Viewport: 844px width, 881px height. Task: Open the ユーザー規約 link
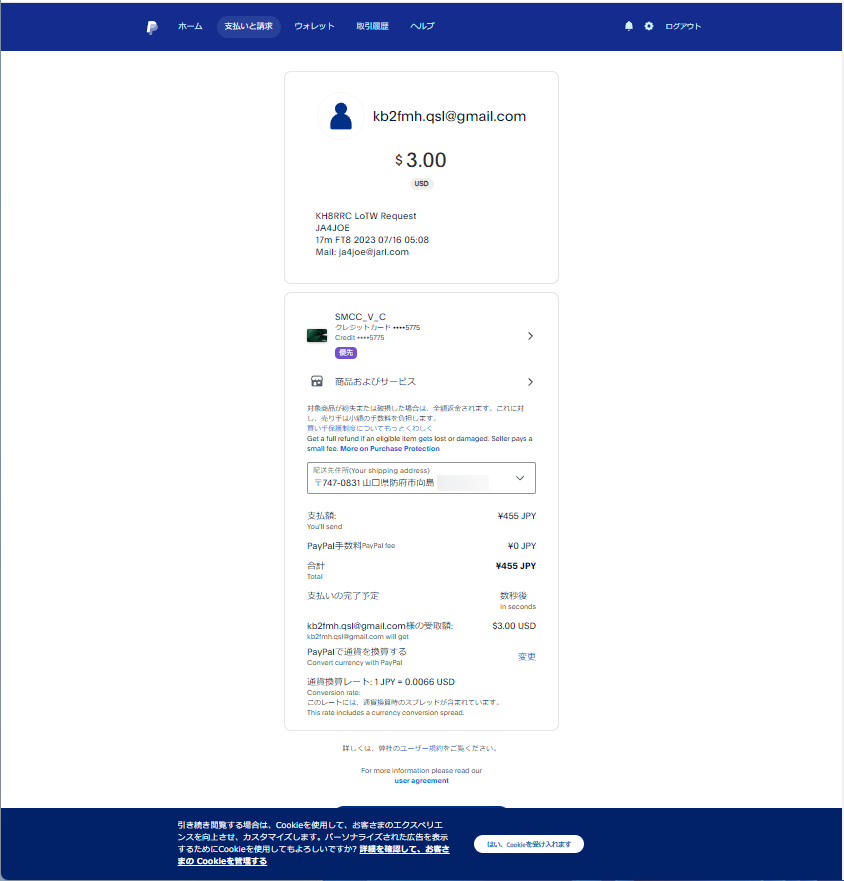[x=421, y=748]
